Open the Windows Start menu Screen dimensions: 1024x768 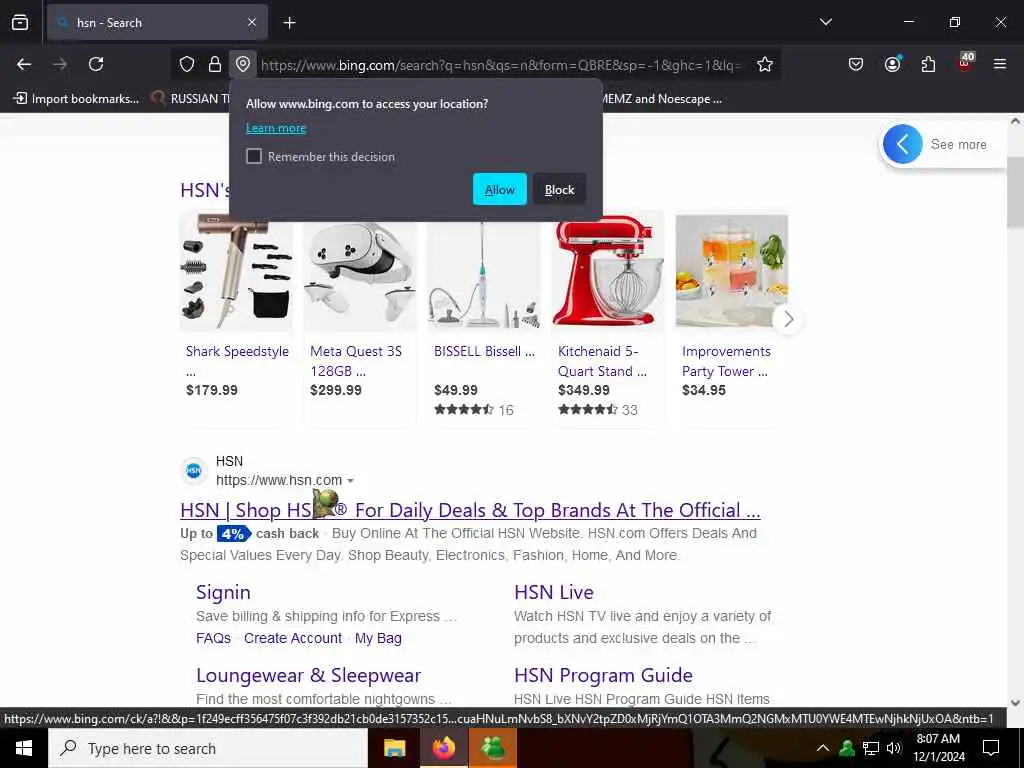pyautogui.click(x=24, y=748)
